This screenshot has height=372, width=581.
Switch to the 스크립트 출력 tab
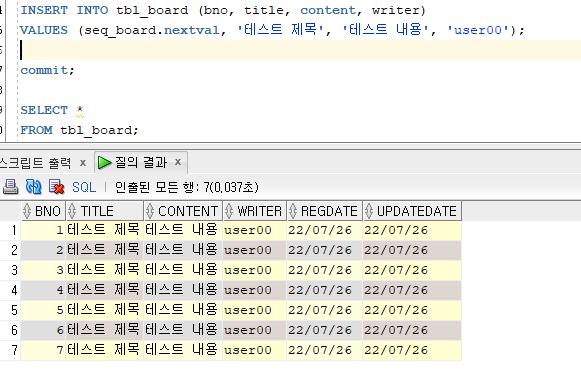pyautogui.click(x=35, y=163)
